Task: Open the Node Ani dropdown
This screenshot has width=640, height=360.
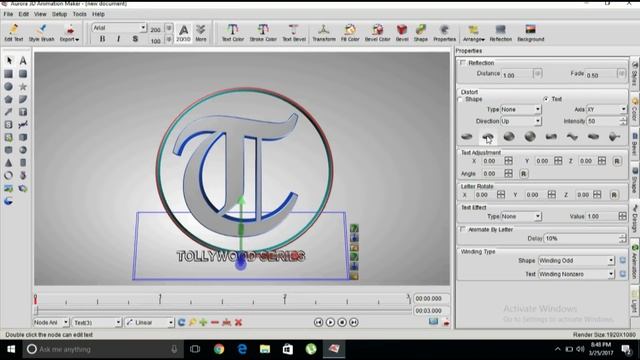Action: pyautogui.click(x=51, y=322)
